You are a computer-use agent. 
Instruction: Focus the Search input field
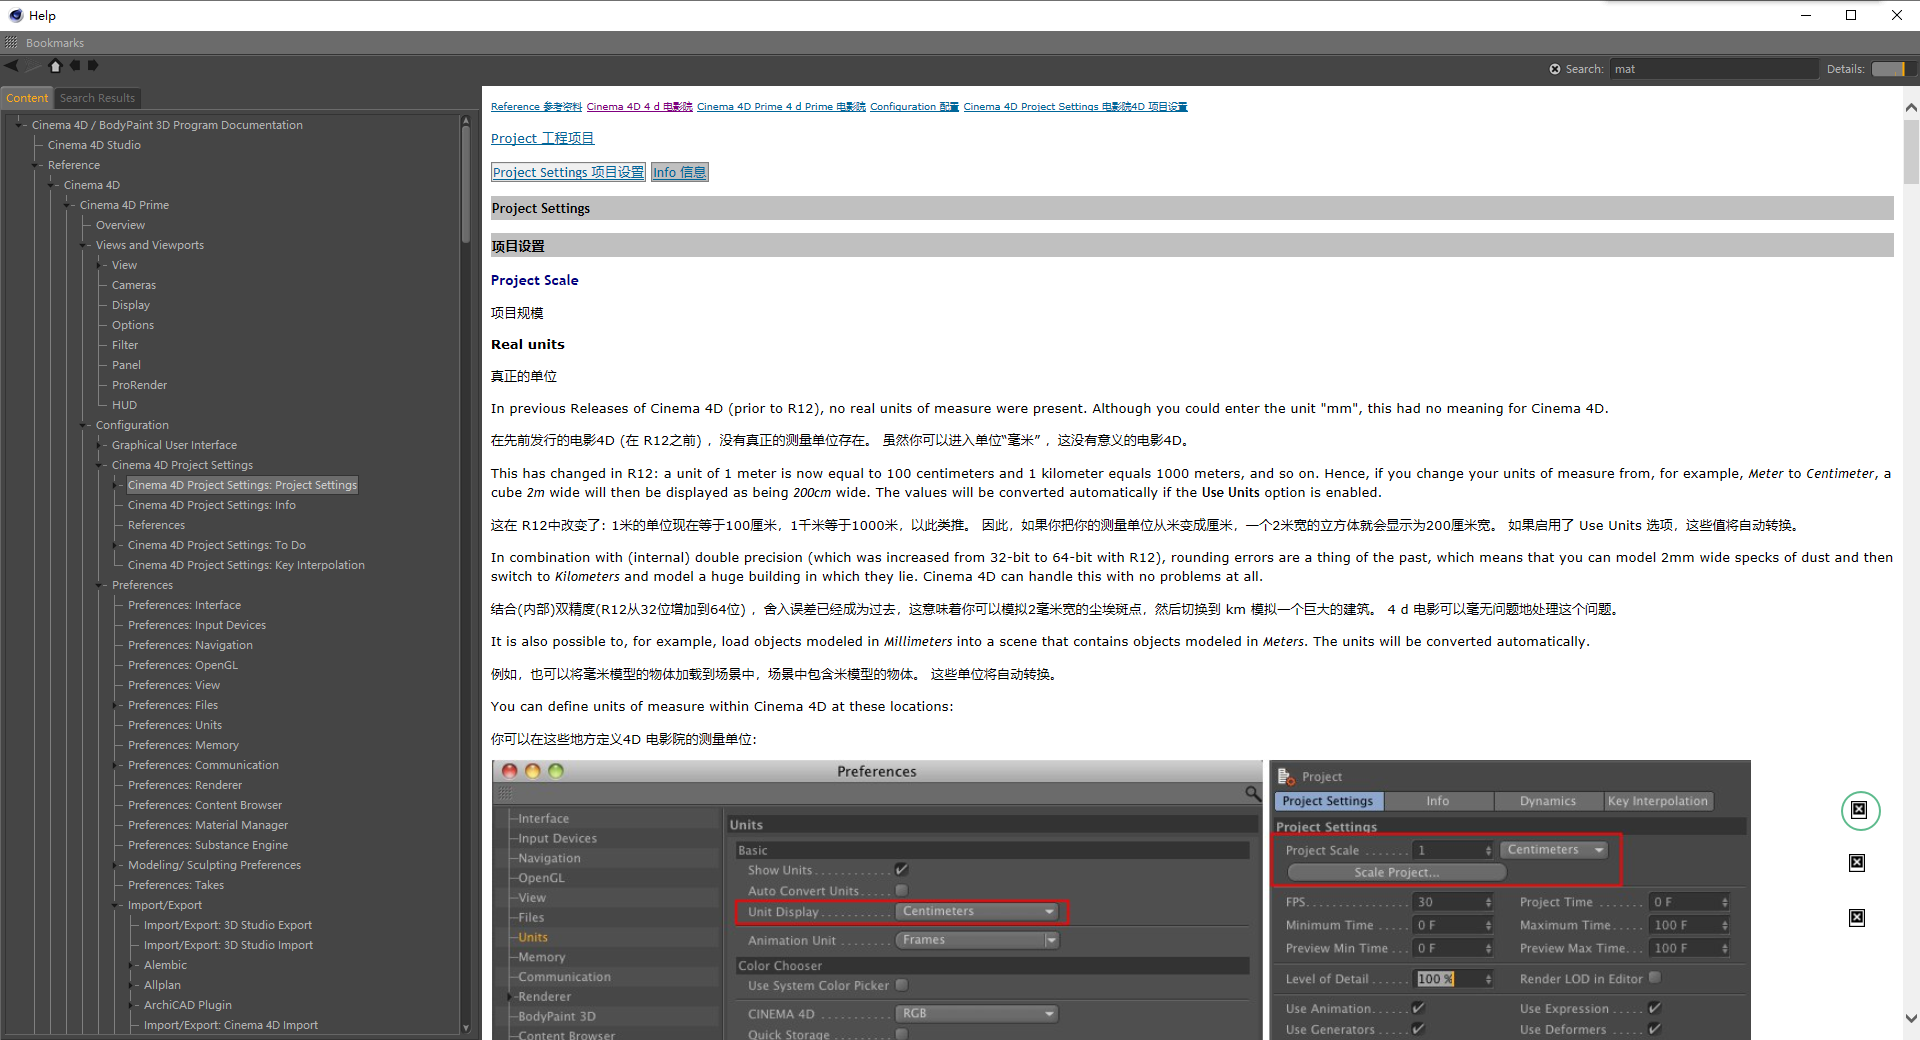pos(1713,69)
